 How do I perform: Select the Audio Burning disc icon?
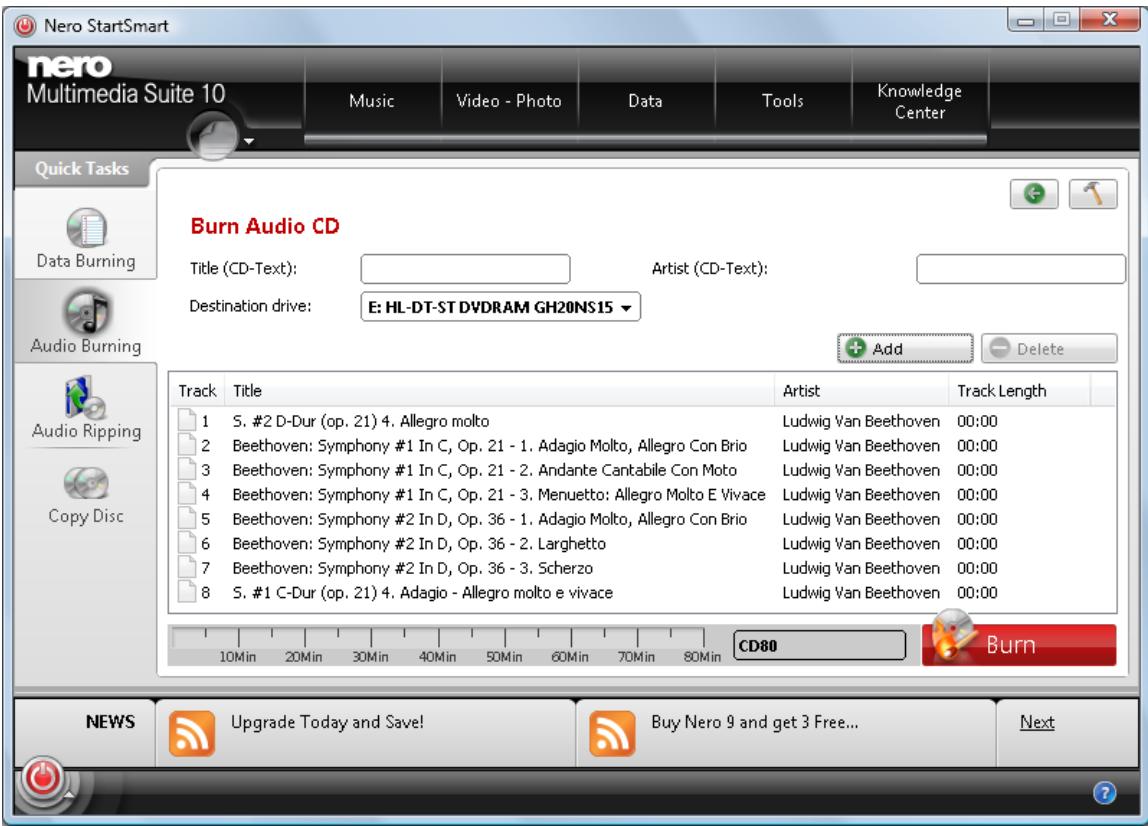(x=86, y=312)
